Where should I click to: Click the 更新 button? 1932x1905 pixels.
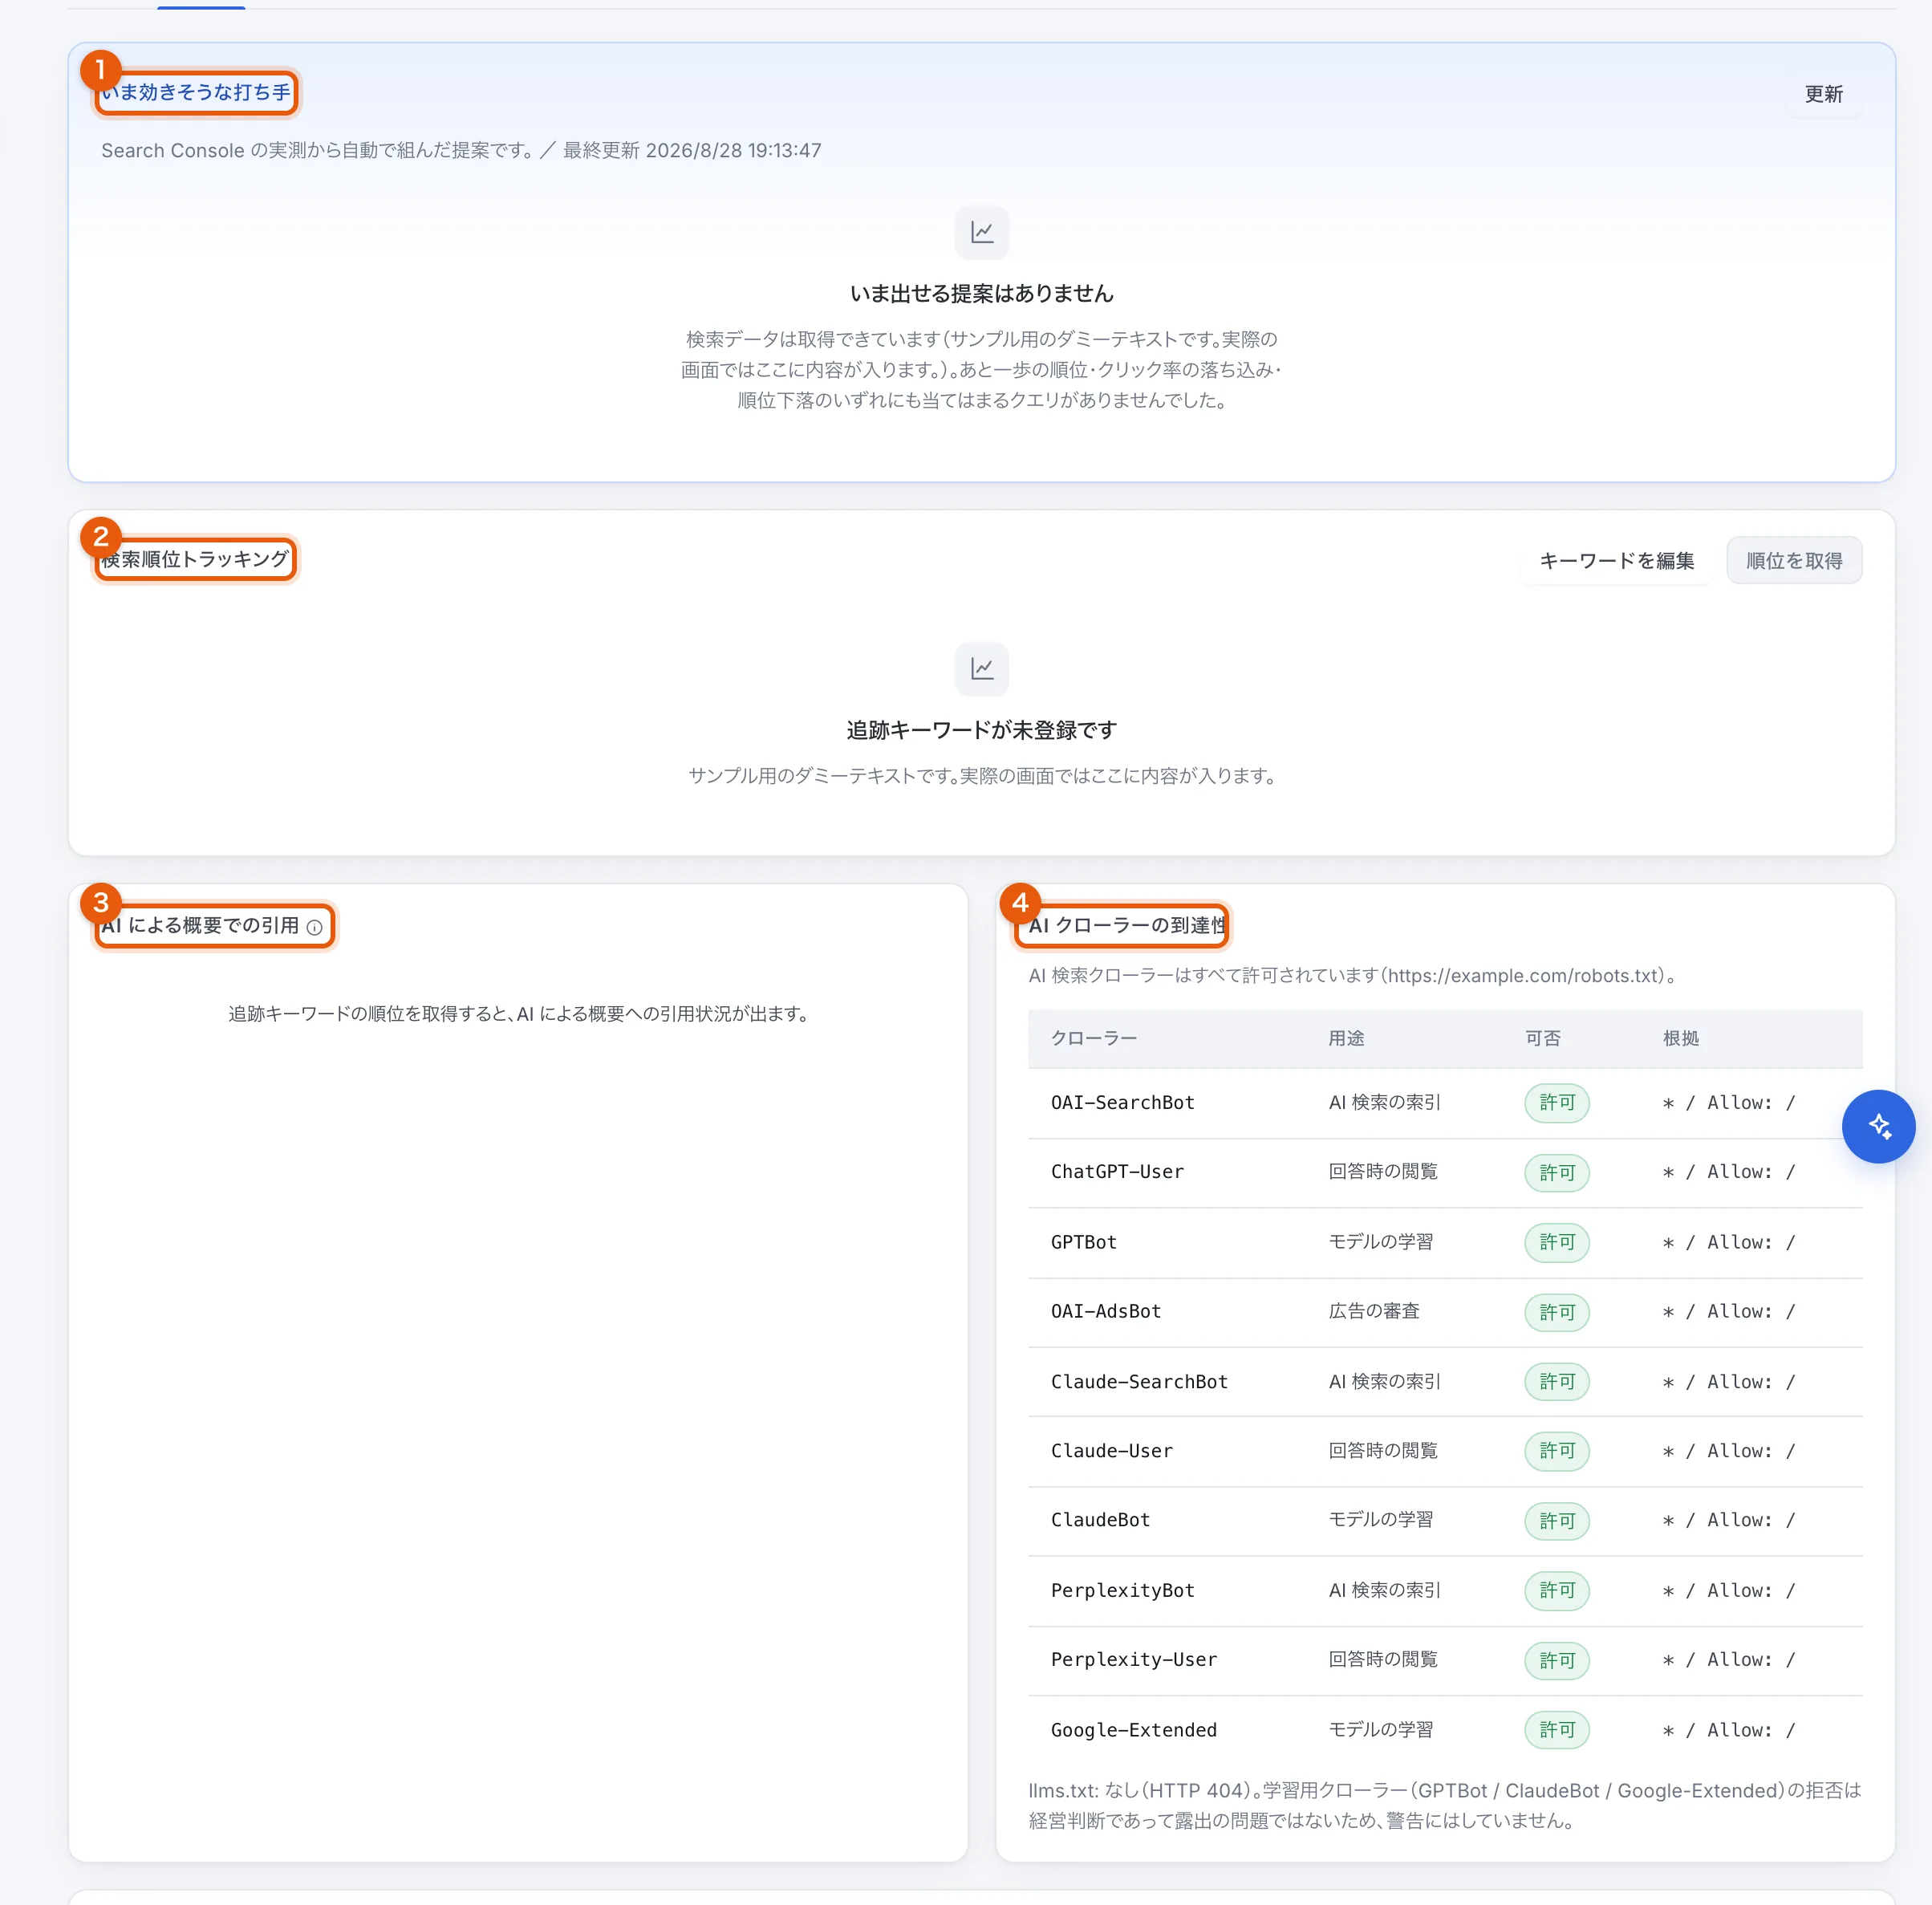pos(1822,94)
